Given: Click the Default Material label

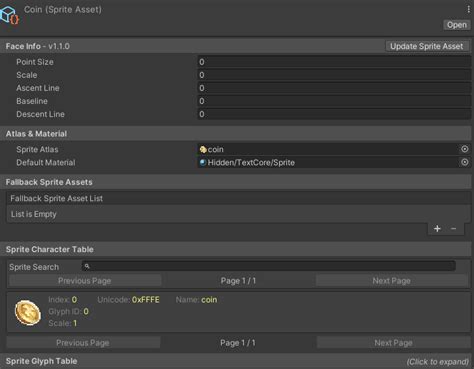Looking at the screenshot, I should (x=46, y=163).
